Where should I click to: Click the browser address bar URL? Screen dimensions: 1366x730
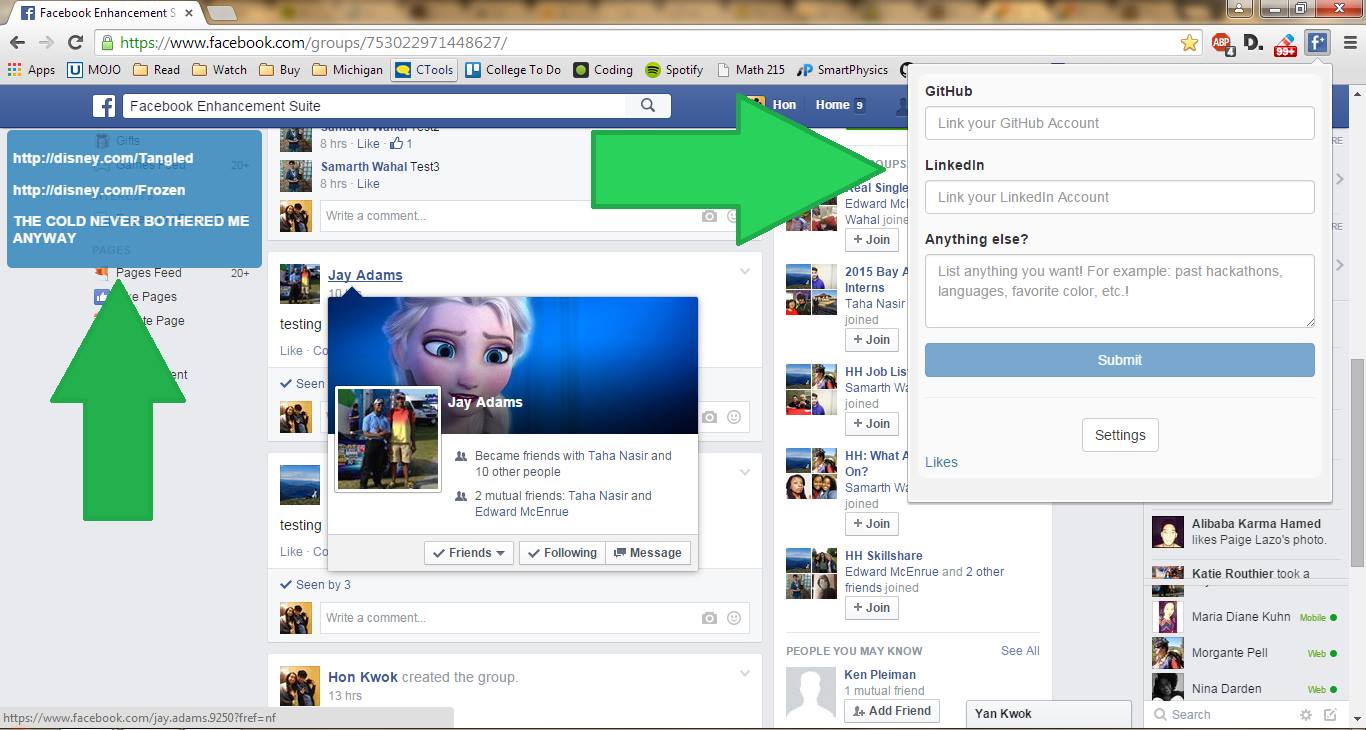coord(313,43)
